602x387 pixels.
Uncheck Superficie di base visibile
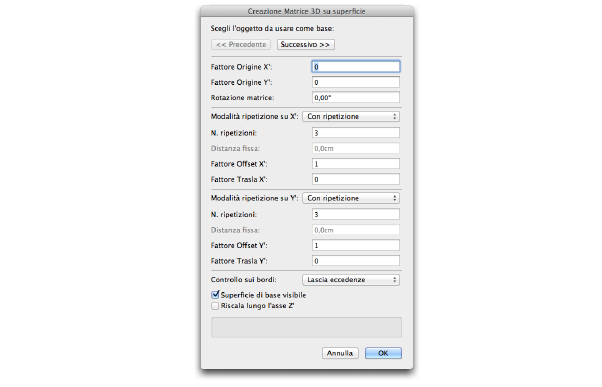tap(215, 295)
